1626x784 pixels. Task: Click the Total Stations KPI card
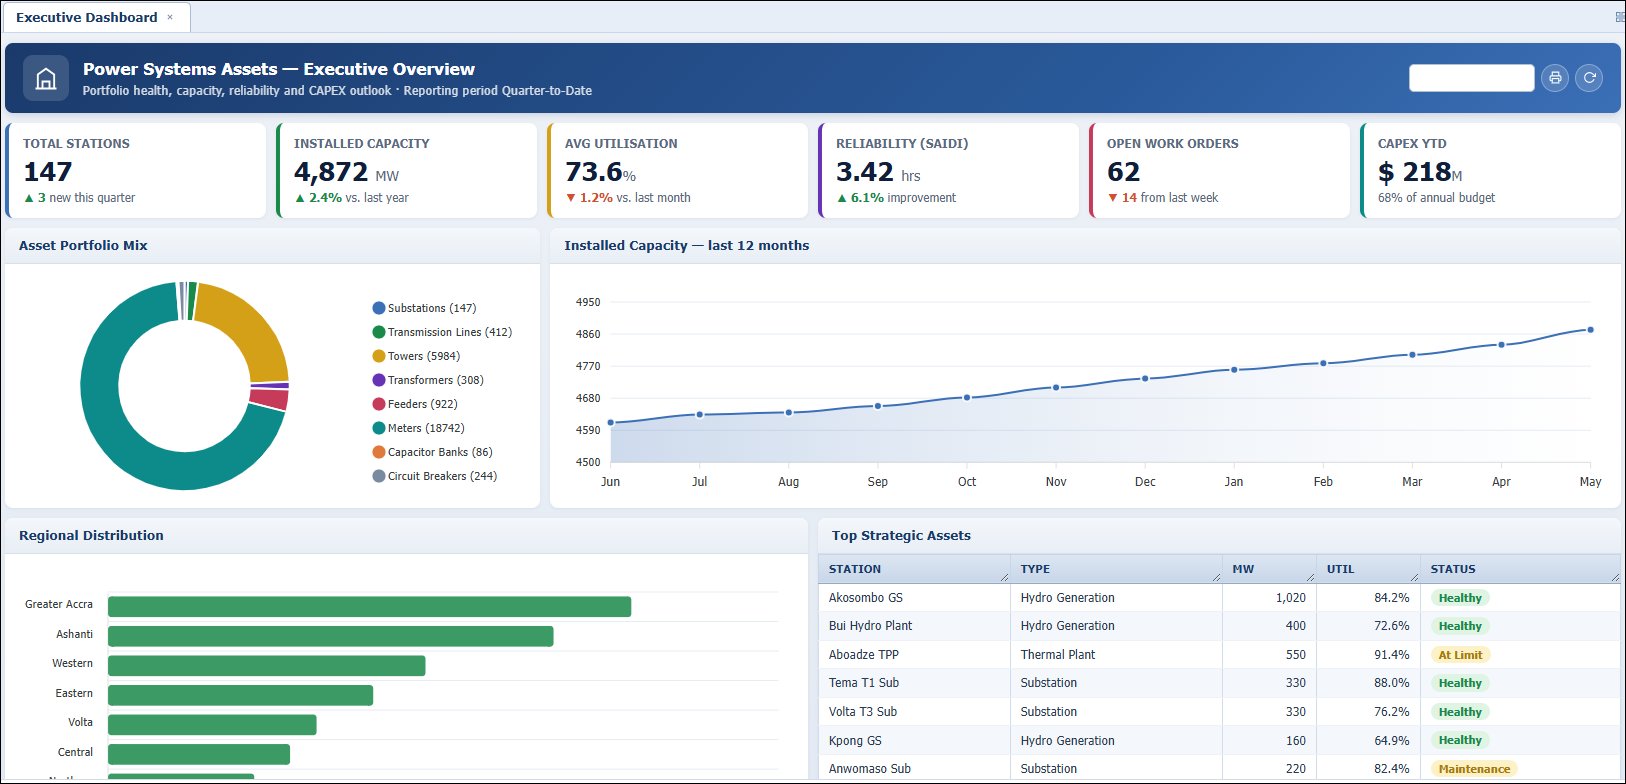tap(136, 170)
